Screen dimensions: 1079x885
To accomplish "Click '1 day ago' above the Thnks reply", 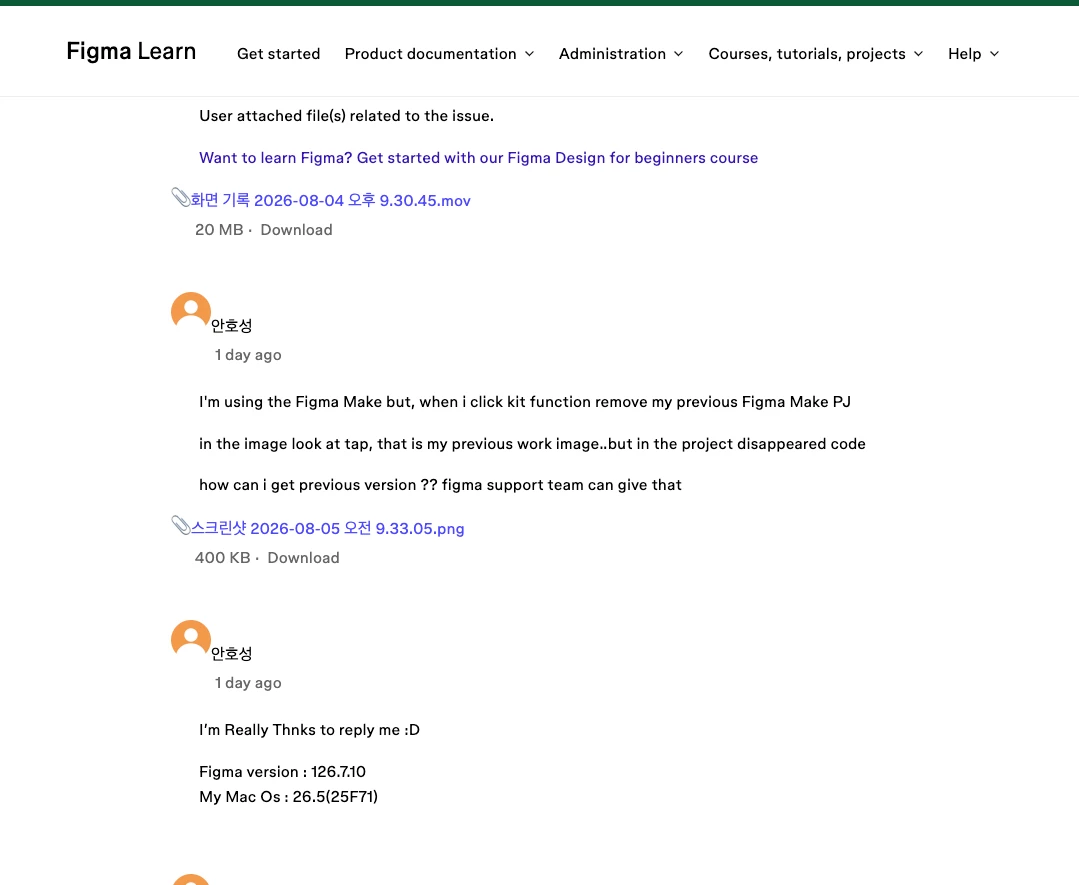I will [x=248, y=683].
